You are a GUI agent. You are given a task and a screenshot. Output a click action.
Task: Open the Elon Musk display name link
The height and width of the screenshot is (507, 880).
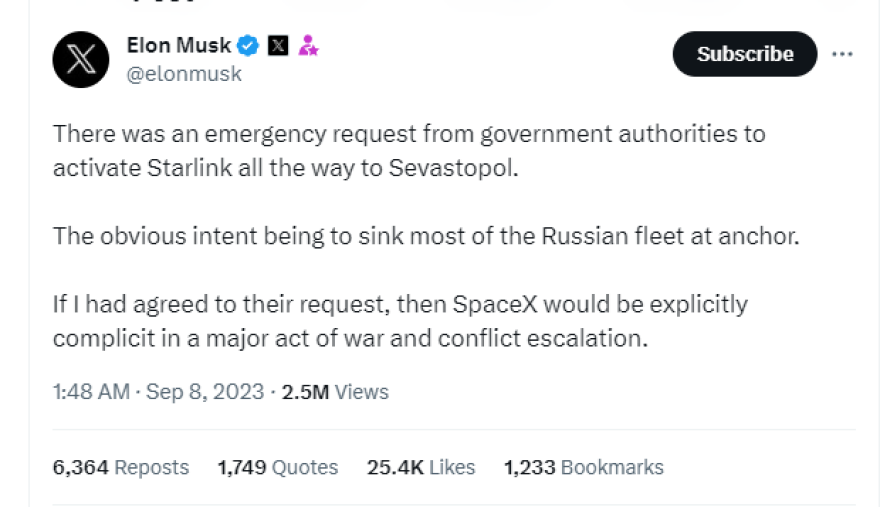pyautogui.click(x=179, y=46)
